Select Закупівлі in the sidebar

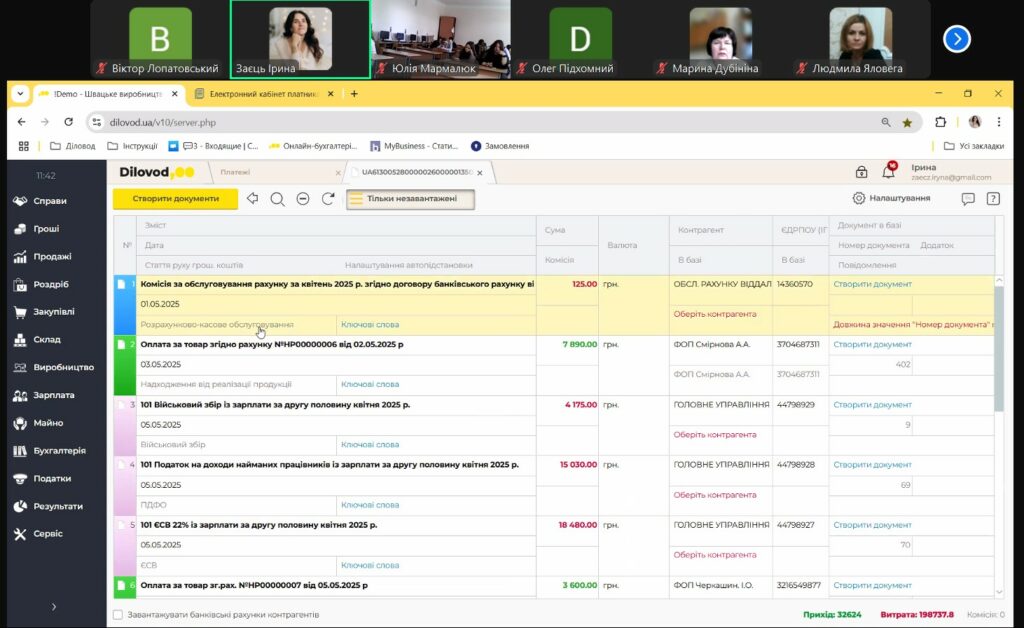(x=44, y=312)
